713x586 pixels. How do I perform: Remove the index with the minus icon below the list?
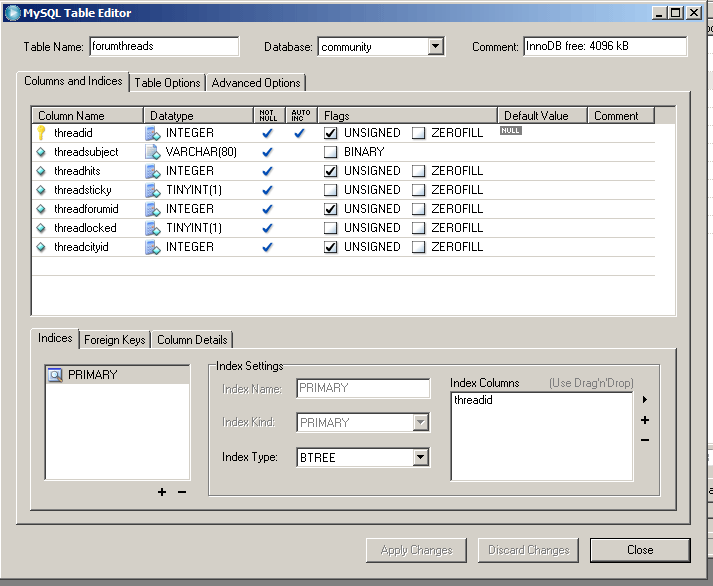(x=182, y=492)
